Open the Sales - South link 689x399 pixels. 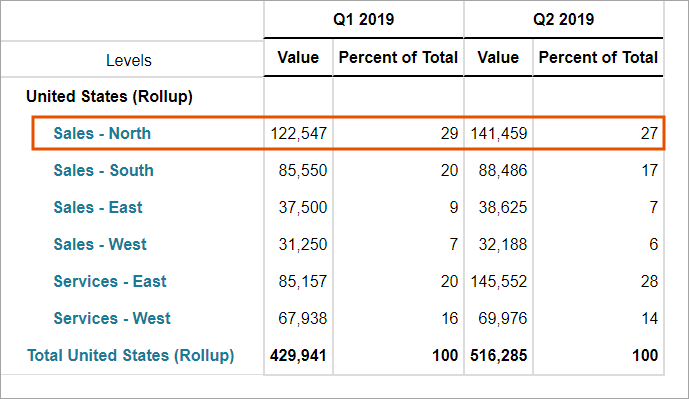click(x=103, y=170)
